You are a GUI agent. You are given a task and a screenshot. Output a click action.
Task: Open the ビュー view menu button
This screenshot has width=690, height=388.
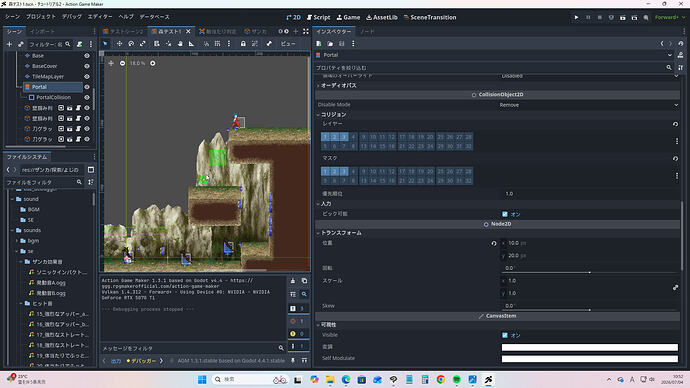click(x=288, y=44)
